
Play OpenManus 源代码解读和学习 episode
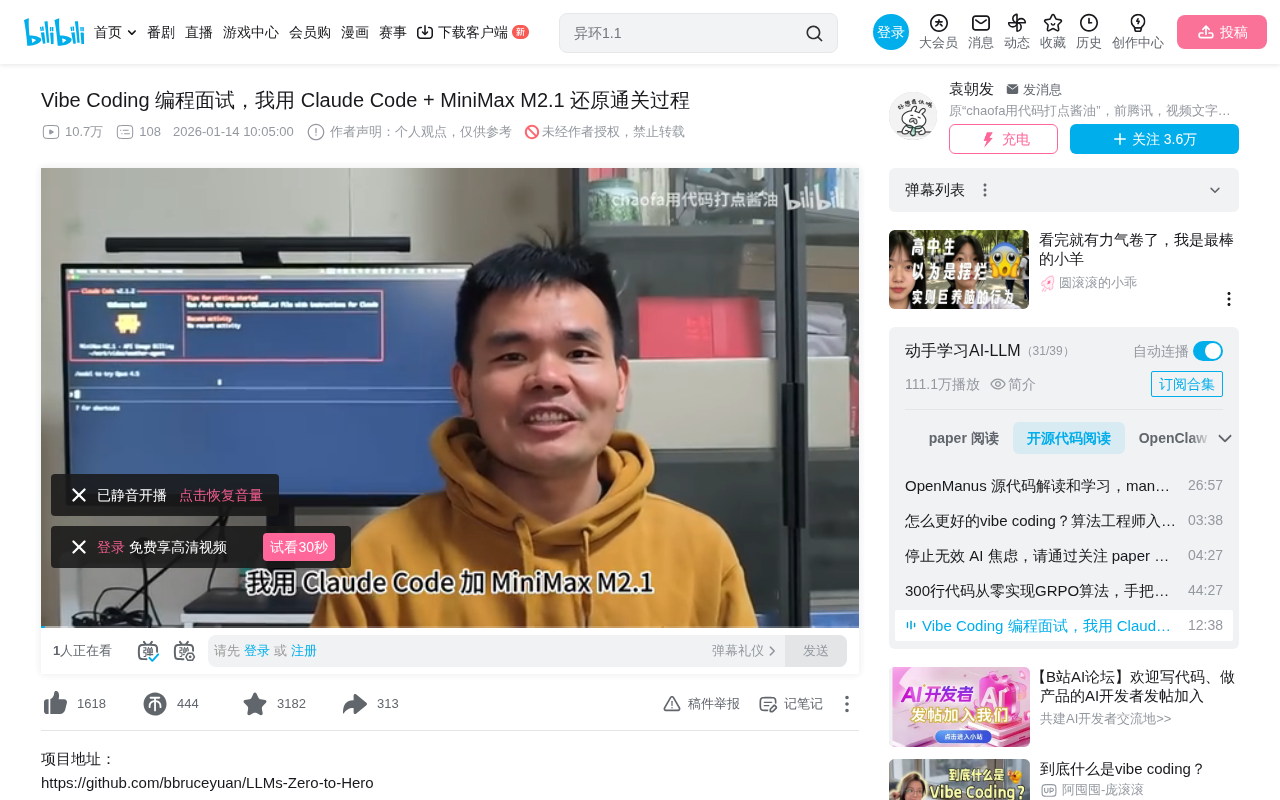click(1064, 485)
